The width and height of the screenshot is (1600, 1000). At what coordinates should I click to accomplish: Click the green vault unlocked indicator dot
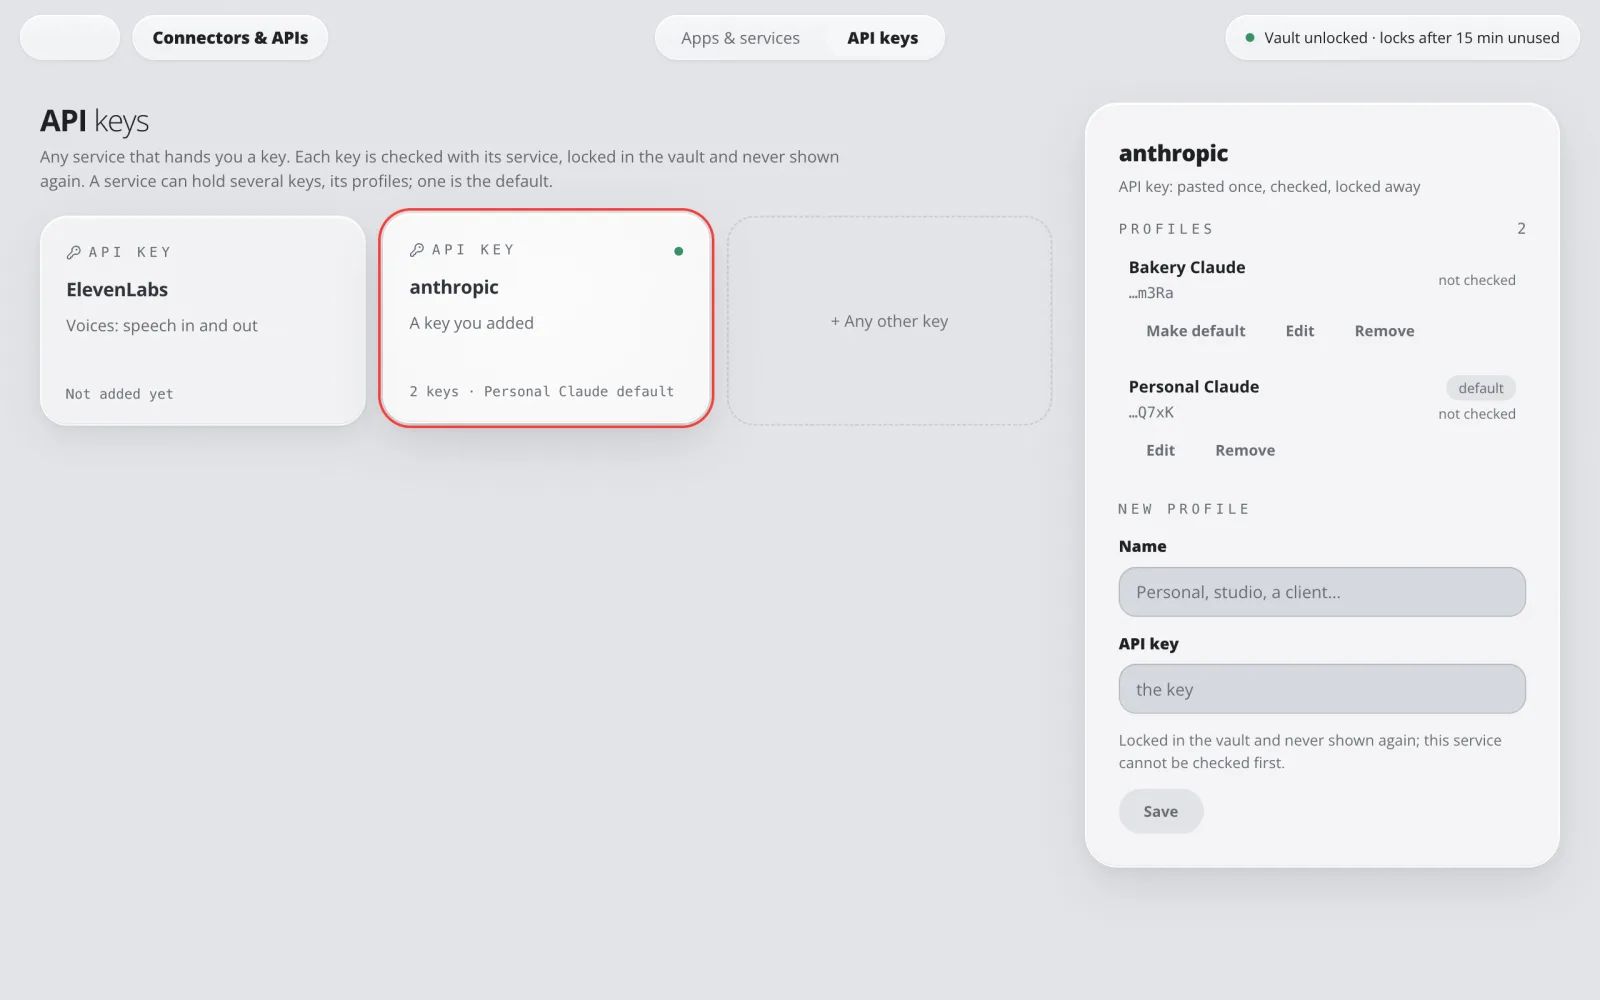tap(1250, 38)
